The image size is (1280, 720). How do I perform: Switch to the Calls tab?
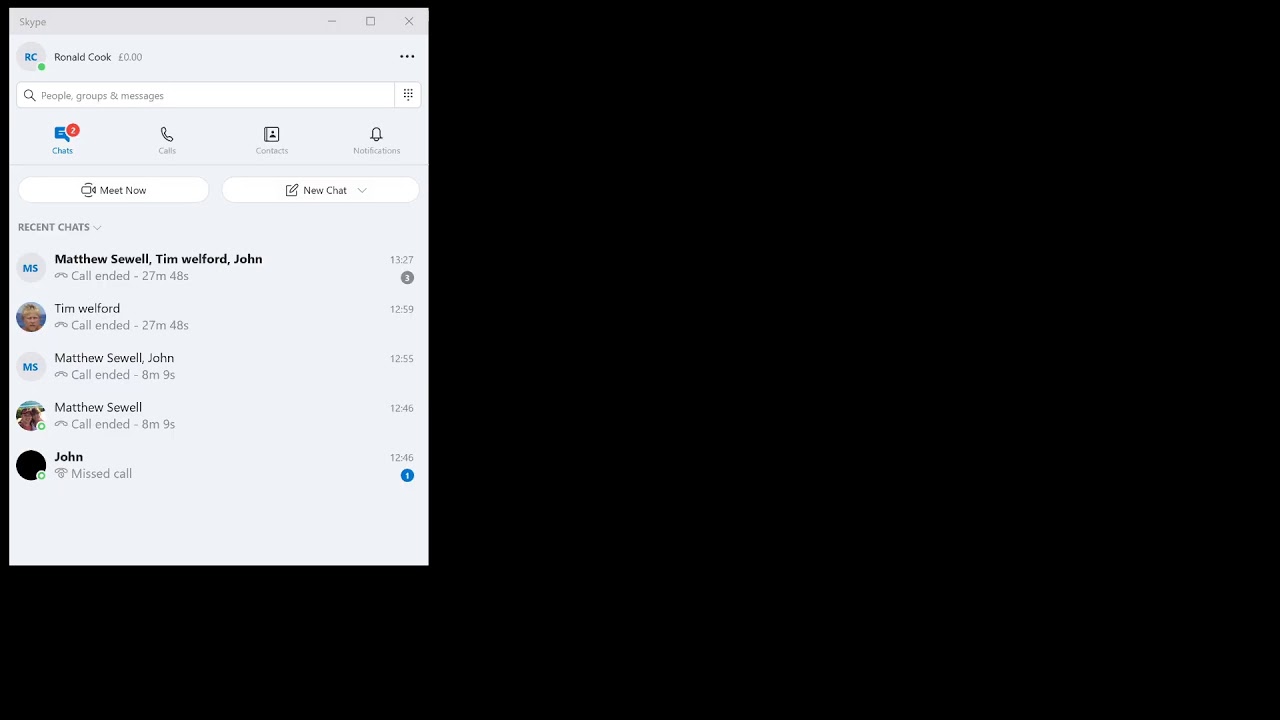167,140
